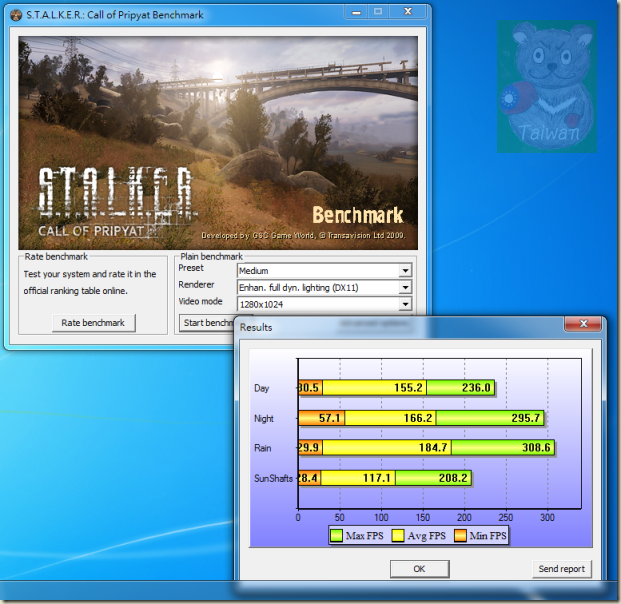The image size is (621, 604).
Task: Click the Rain avg value 184.7
Action: [433, 448]
